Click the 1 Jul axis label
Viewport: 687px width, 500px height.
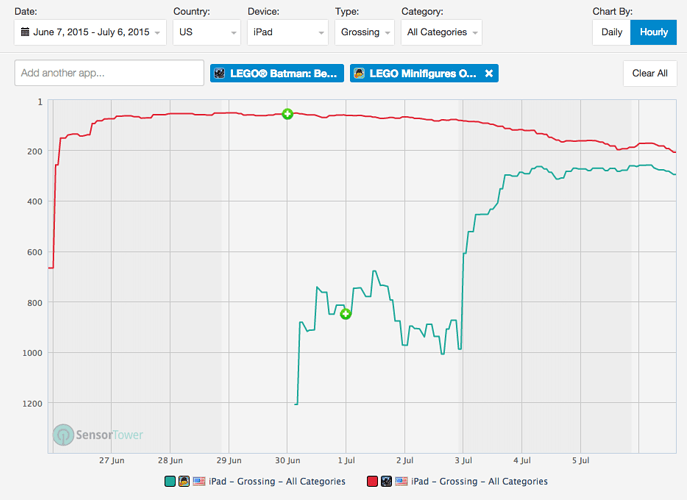click(x=346, y=461)
